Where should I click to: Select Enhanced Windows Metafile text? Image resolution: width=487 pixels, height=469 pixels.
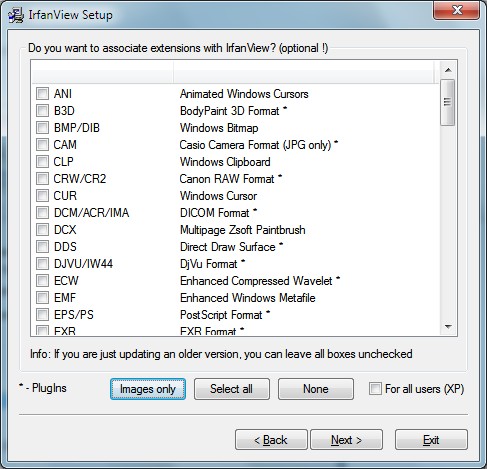click(x=248, y=298)
